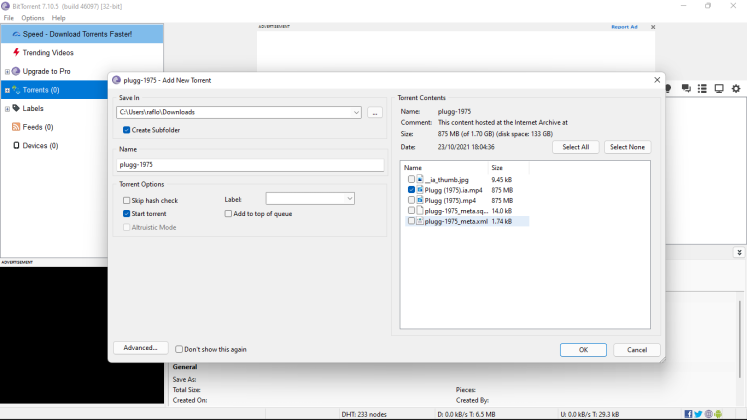Close the top advertisement banner
The image size is (747, 420).
653,27
